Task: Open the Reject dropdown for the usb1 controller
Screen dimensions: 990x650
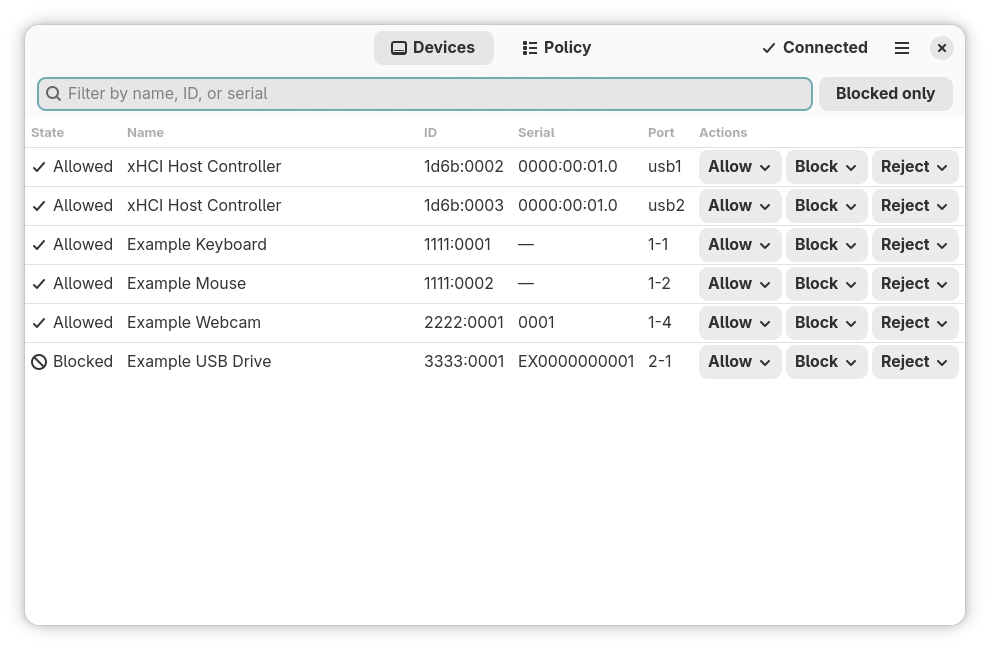Action: [x=914, y=167]
